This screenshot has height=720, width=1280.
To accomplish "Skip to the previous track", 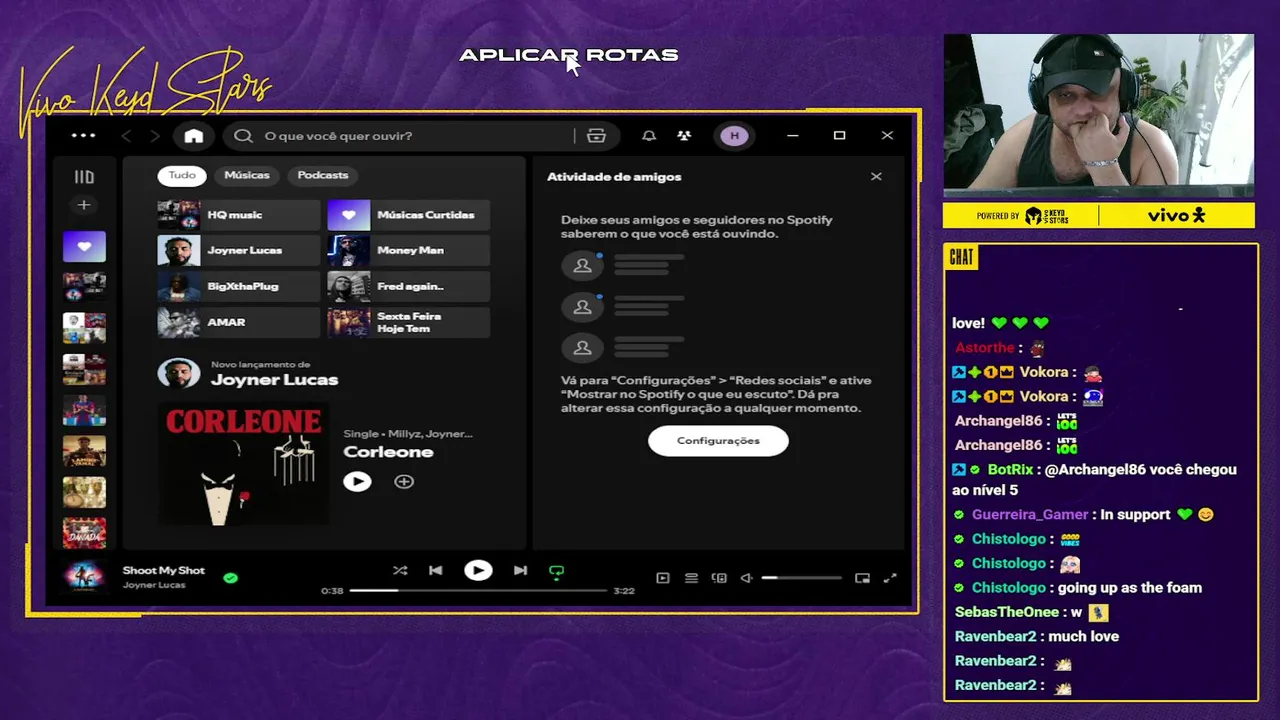I will (435, 571).
